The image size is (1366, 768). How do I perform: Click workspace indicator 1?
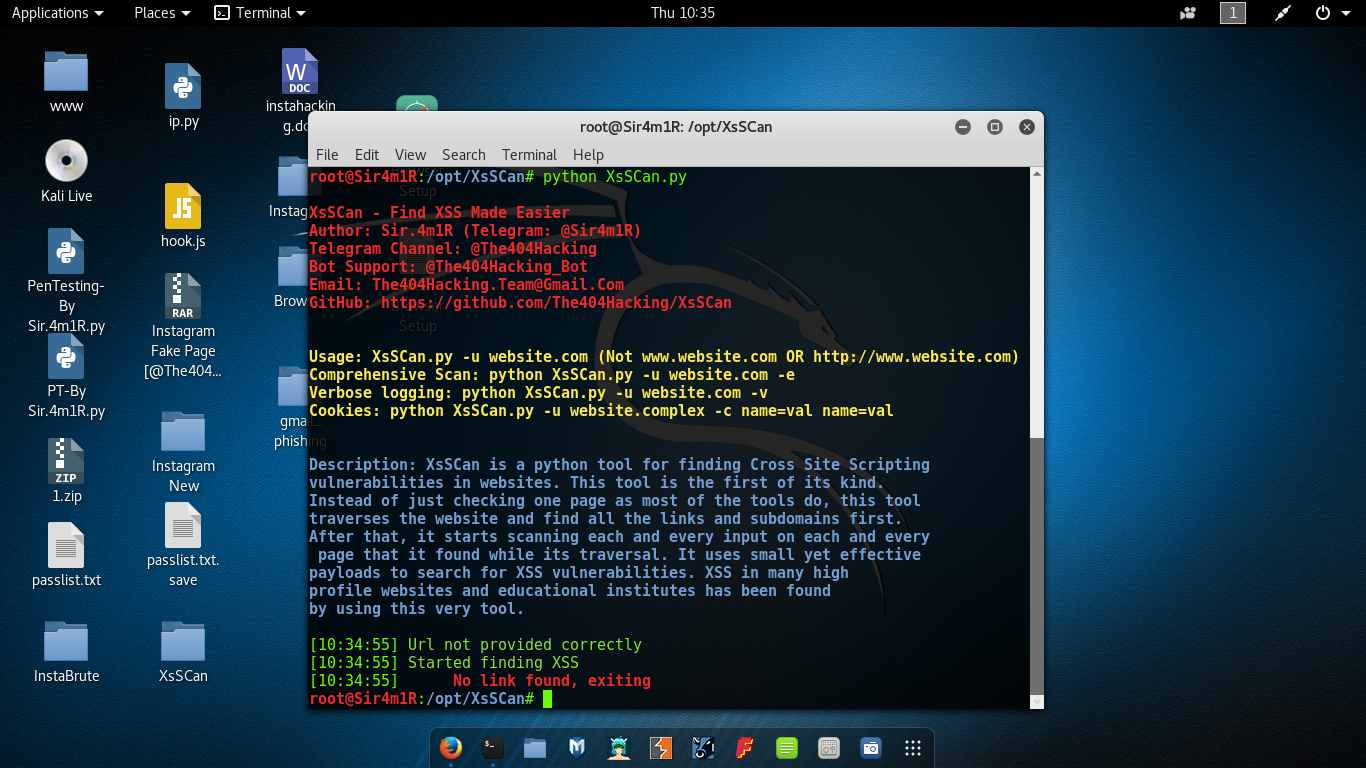click(x=1233, y=13)
